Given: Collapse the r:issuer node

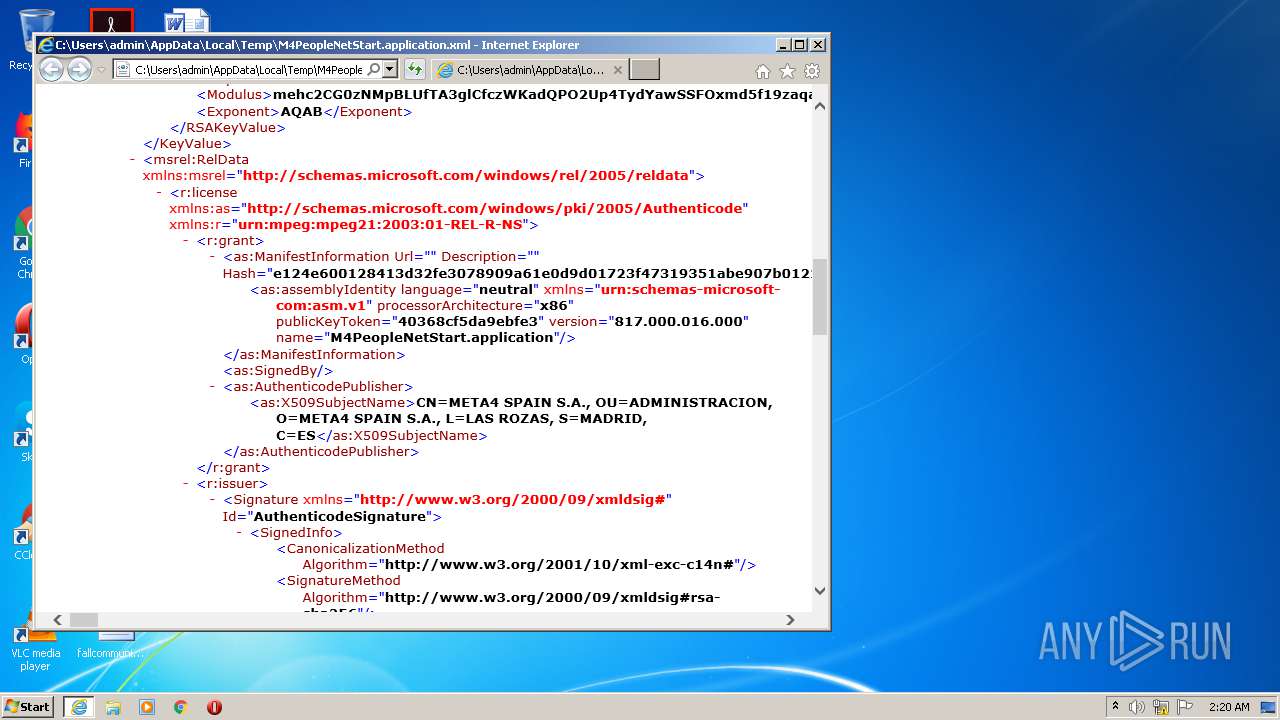Looking at the screenshot, I should pyautogui.click(x=185, y=483).
